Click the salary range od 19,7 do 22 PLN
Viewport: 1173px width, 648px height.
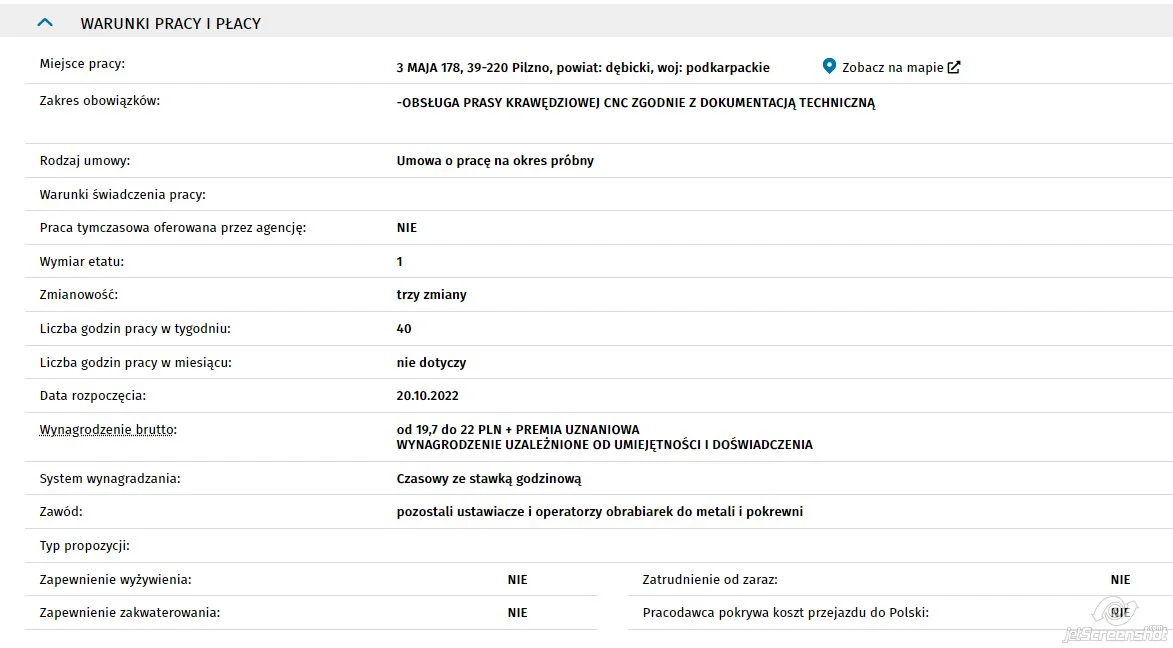tap(449, 430)
